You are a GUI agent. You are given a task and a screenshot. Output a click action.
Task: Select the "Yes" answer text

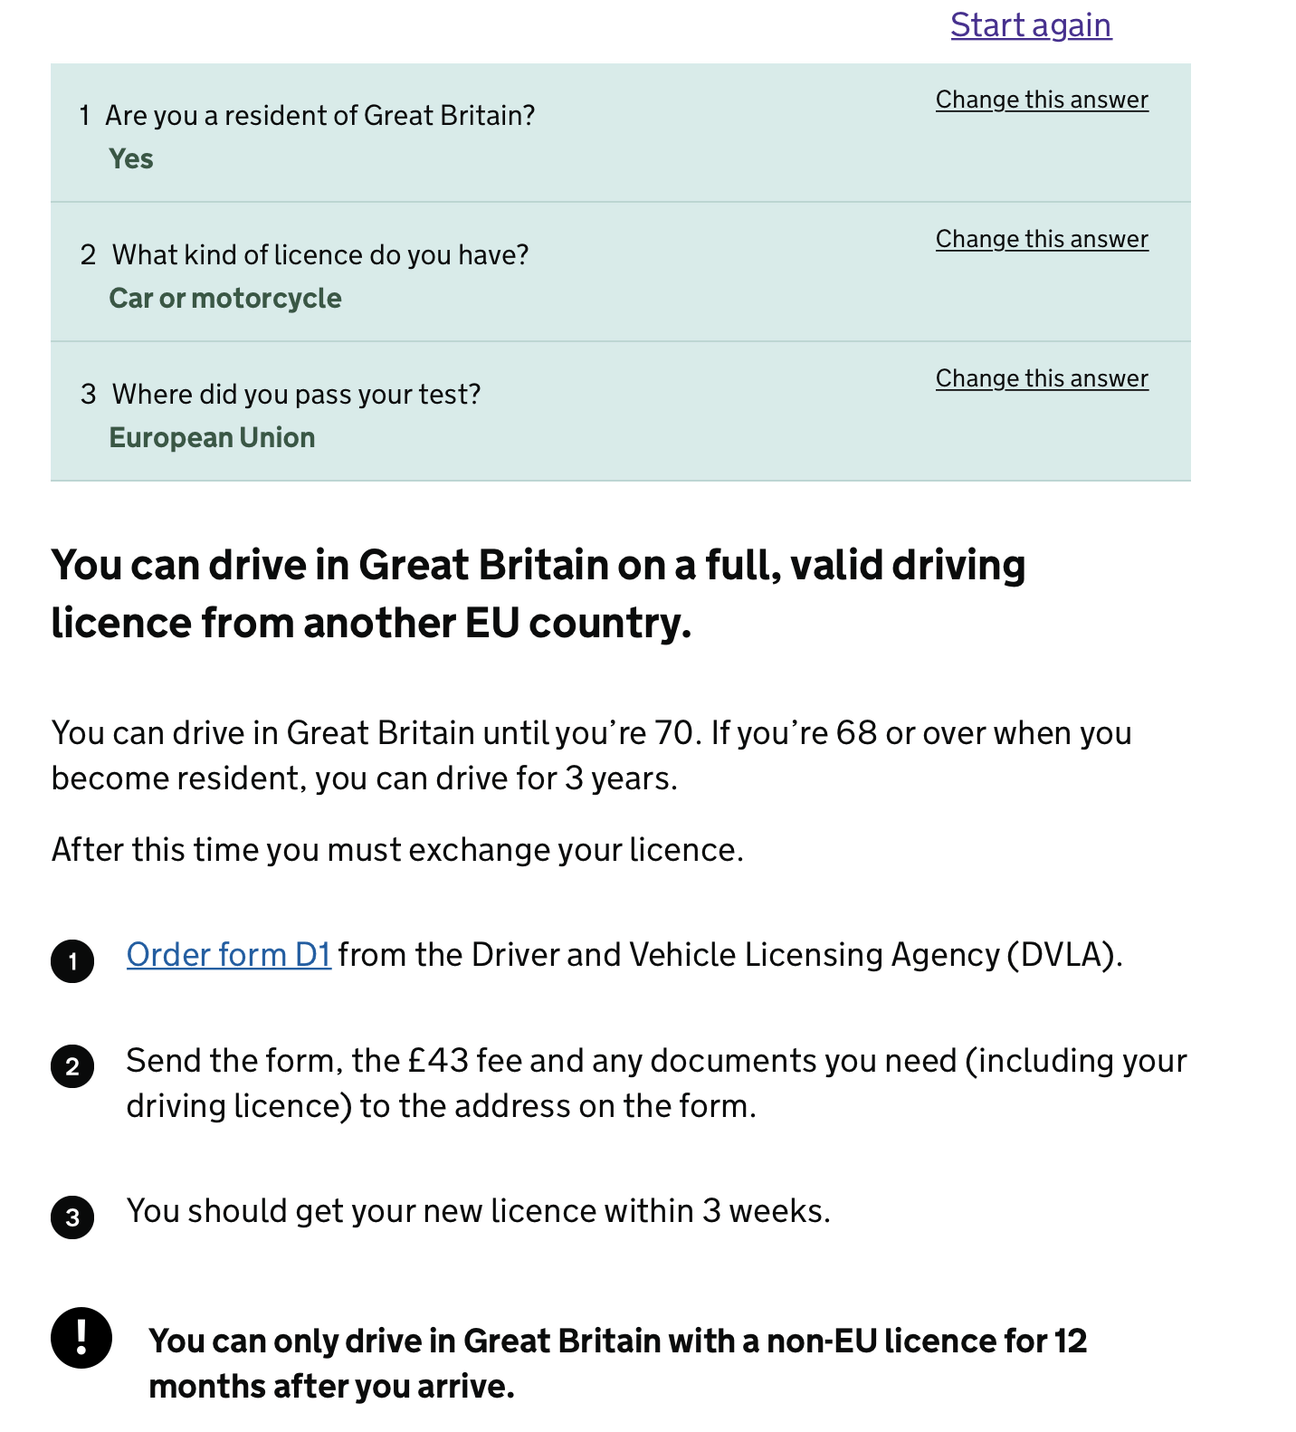(x=131, y=159)
